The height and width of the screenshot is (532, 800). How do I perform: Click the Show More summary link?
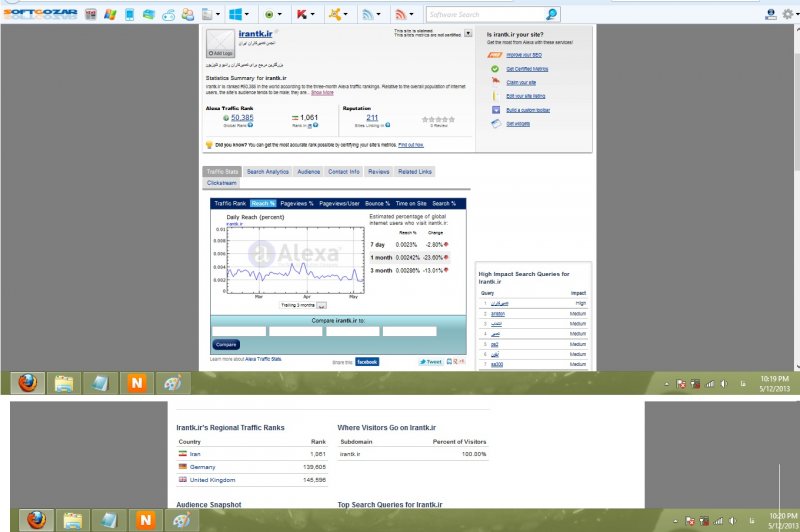click(322, 93)
